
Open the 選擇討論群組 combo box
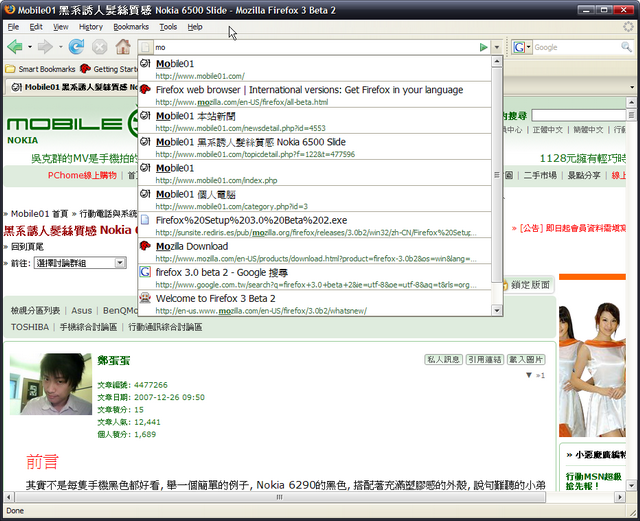click(x=80, y=263)
